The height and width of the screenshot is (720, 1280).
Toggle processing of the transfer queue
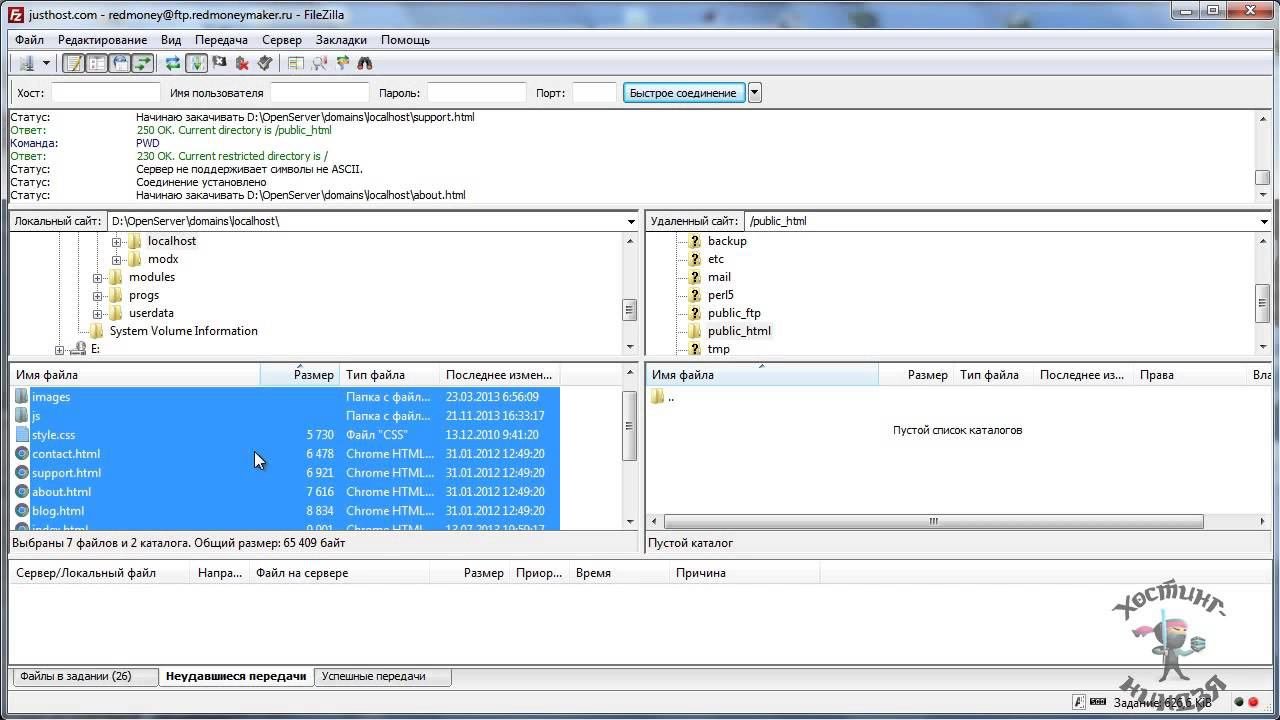tap(196, 63)
